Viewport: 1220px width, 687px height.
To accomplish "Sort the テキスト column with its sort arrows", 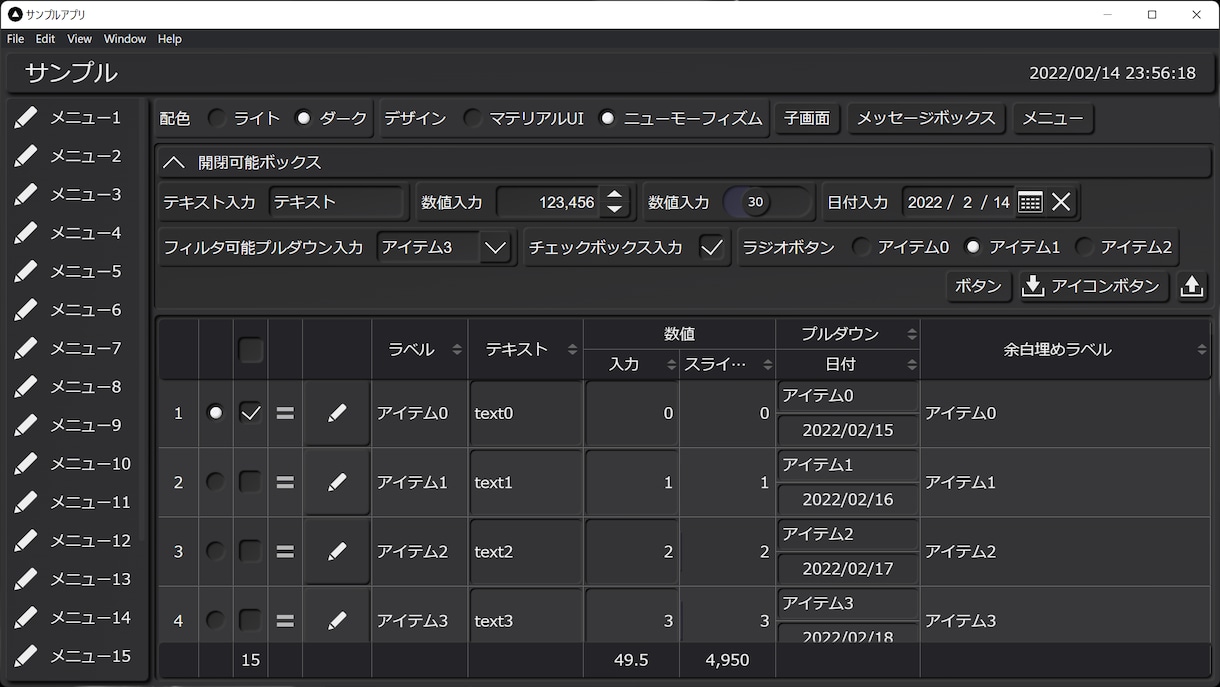I will click(x=572, y=350).
